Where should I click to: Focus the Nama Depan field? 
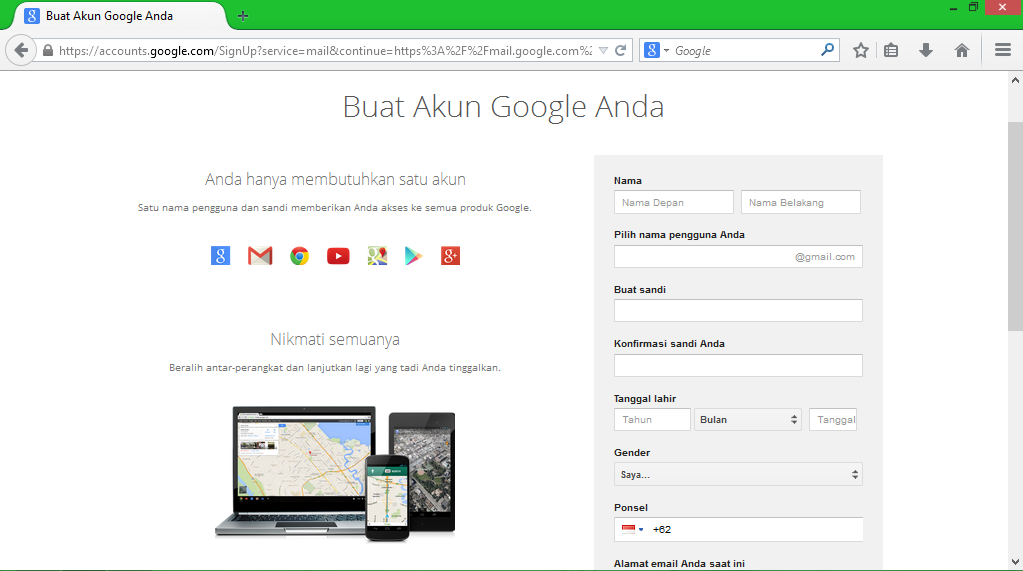pos(673,202)
